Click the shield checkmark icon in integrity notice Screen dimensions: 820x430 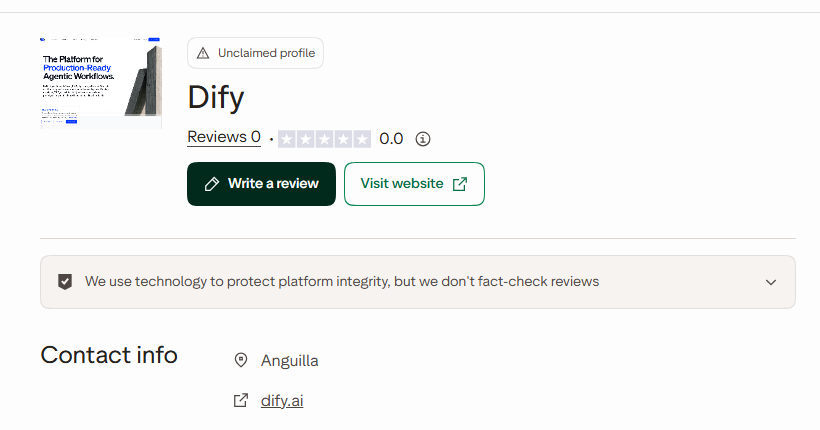[65, 281]
